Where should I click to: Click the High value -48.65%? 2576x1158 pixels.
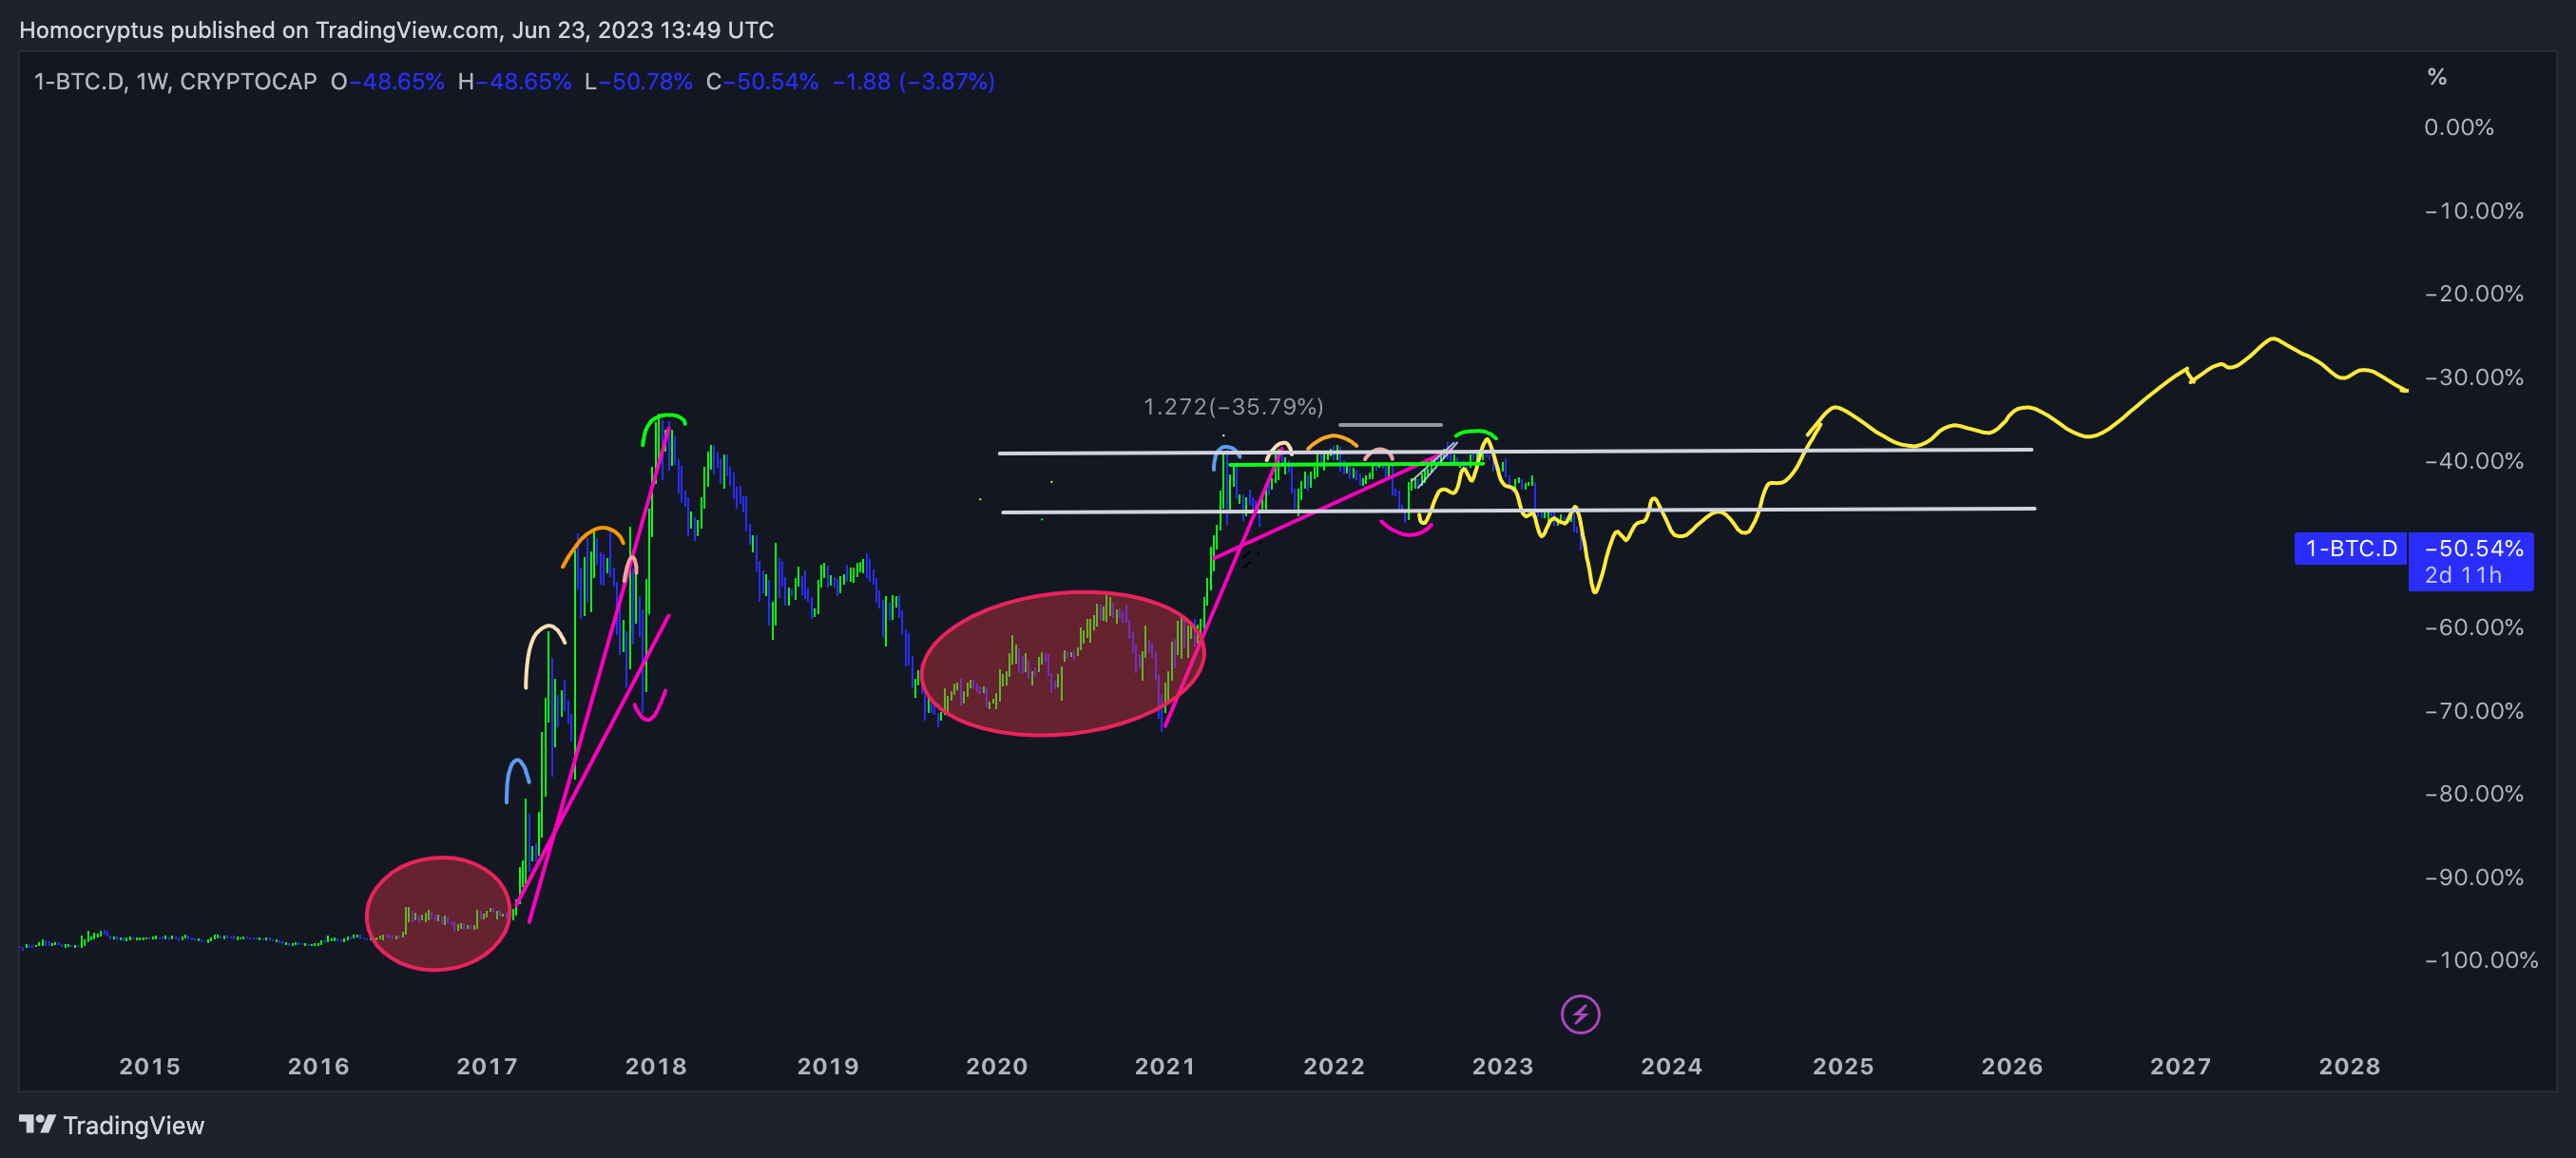(524, 81)
